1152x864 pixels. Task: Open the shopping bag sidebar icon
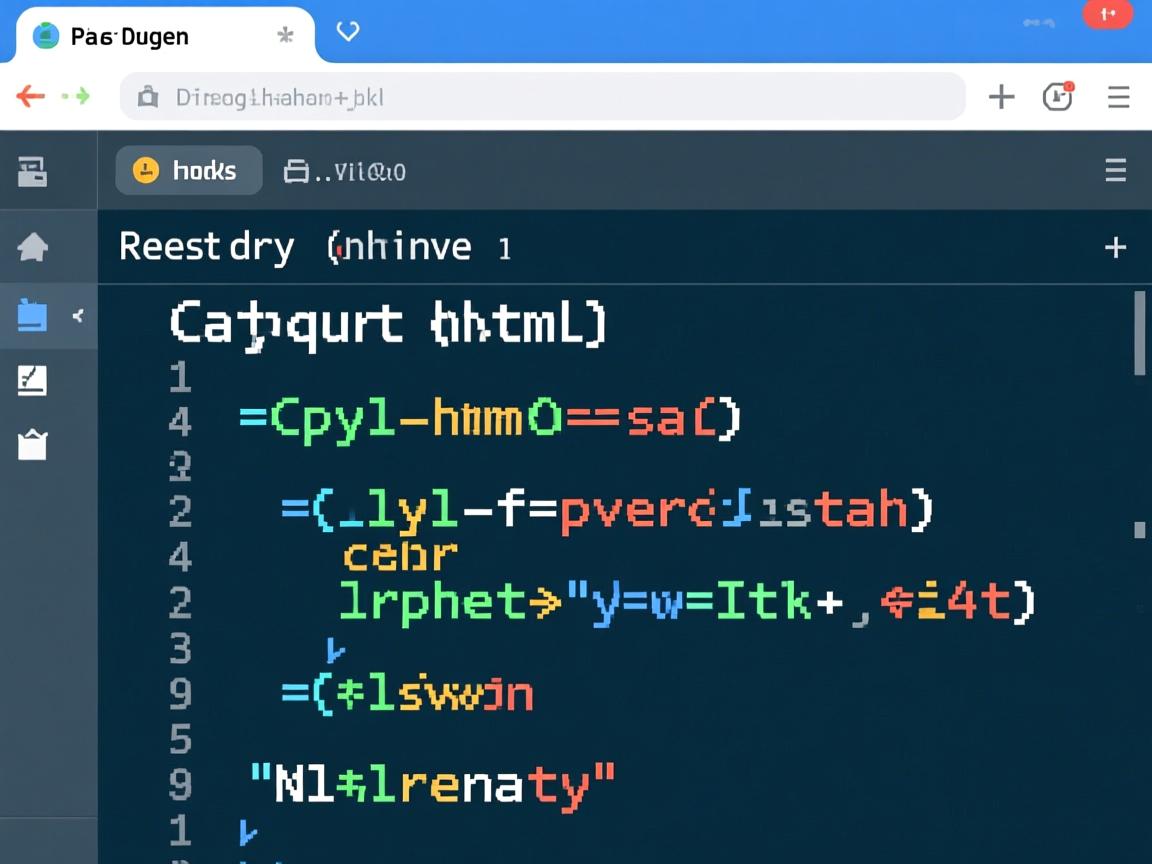click(x=32, y=444)
